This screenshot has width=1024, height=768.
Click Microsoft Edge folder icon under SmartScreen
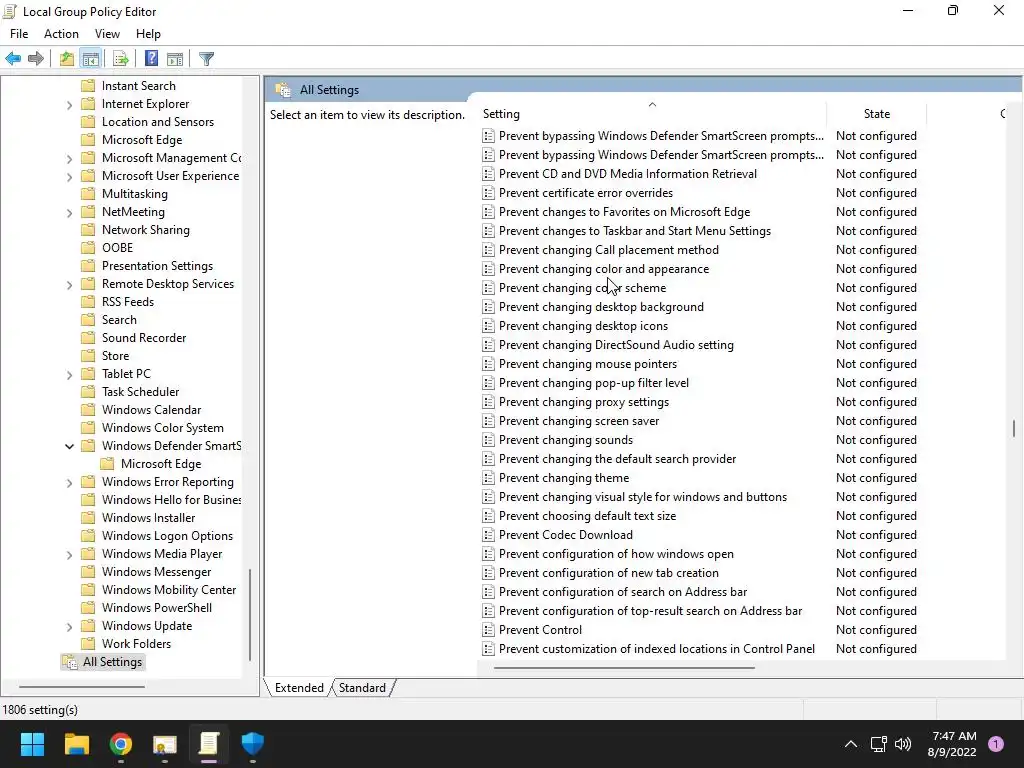(x=108, y=464)
